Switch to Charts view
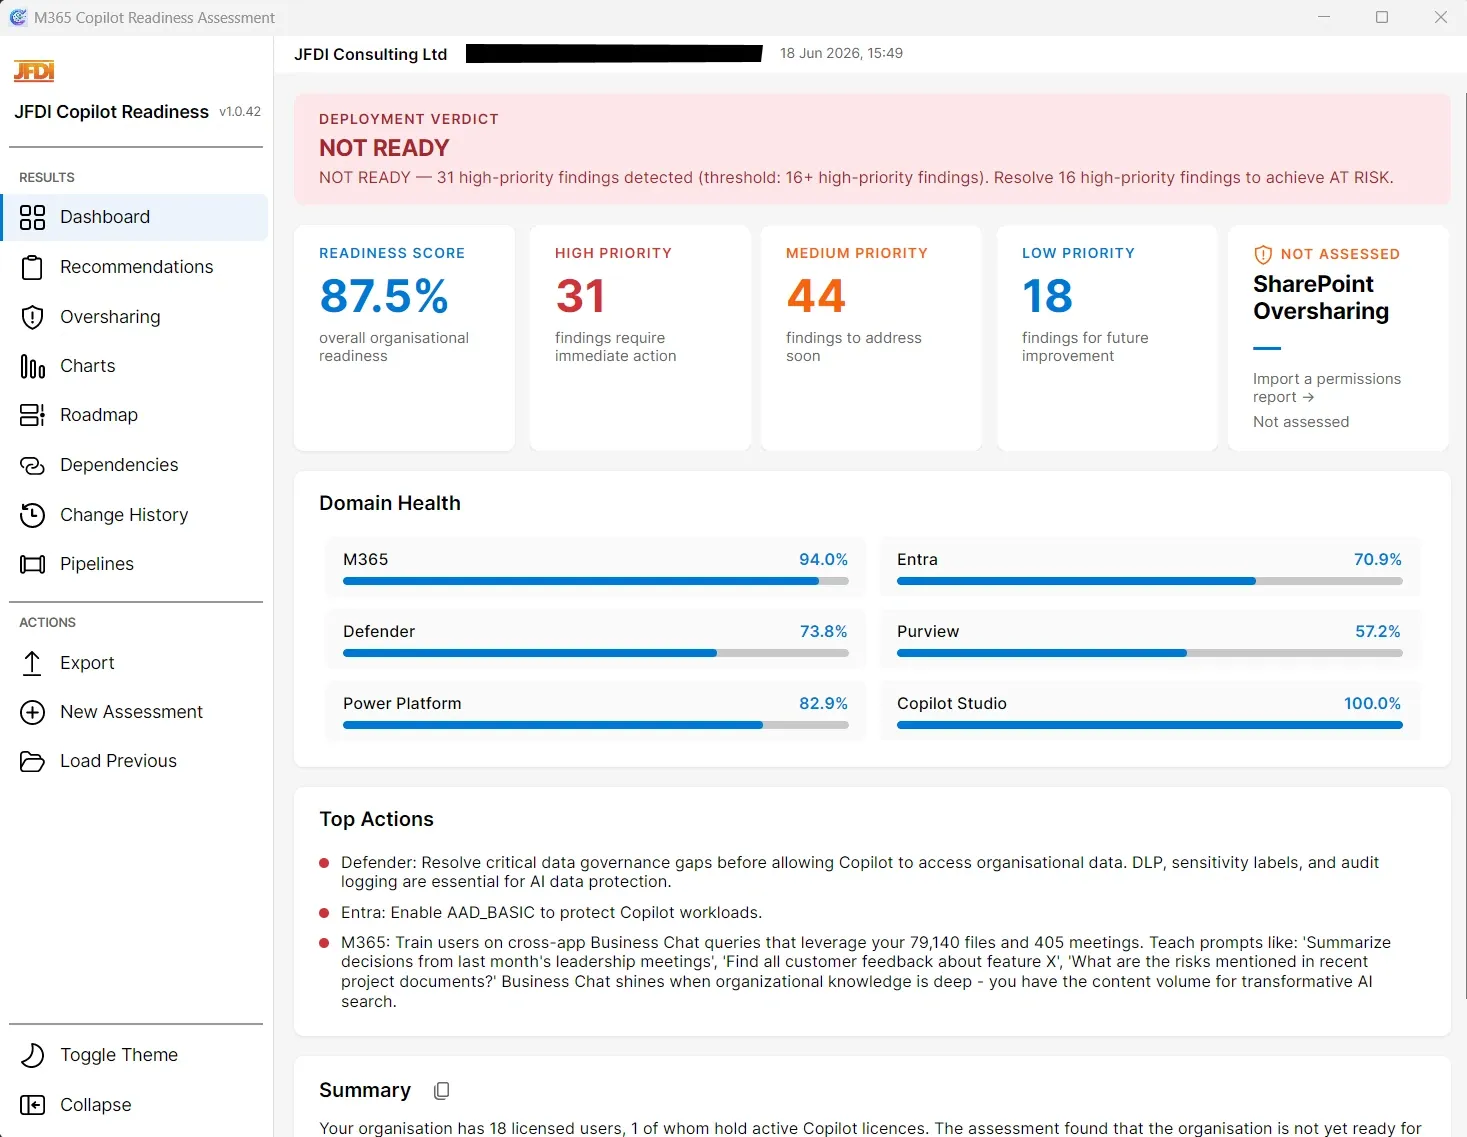Viewport: 1467px width, 1137px height. pos(135,366)
